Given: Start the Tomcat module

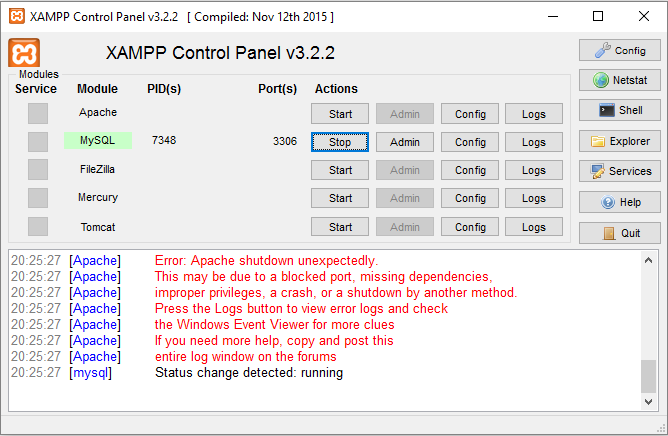Looking at the screenshot, I should 340,227.
